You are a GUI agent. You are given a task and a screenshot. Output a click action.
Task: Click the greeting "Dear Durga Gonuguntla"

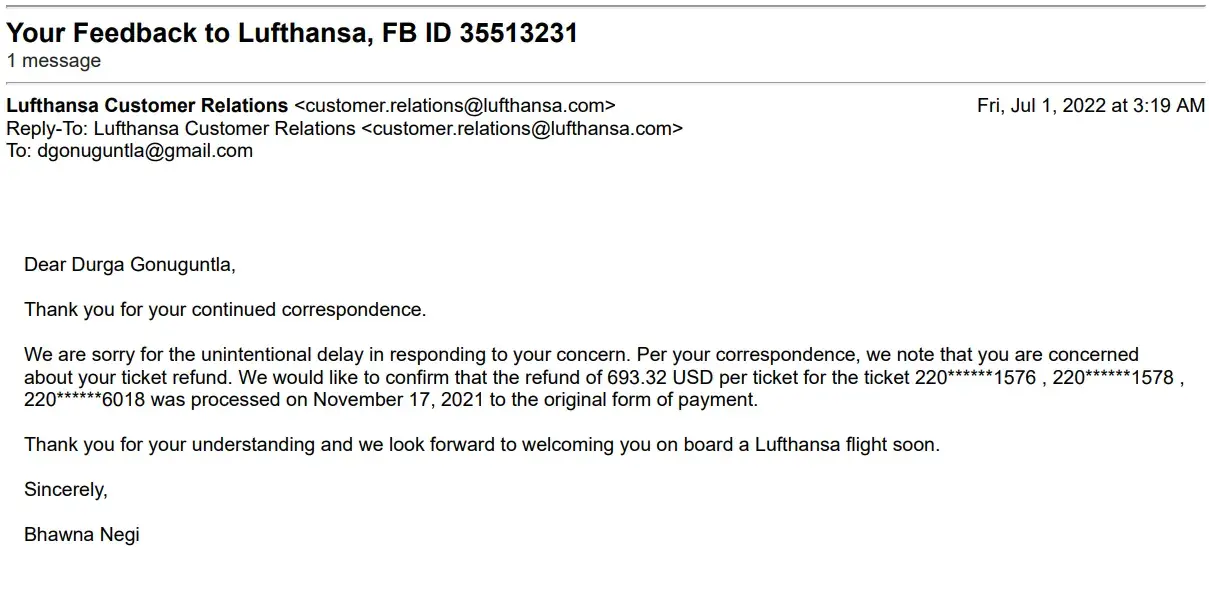click(130, 265)
